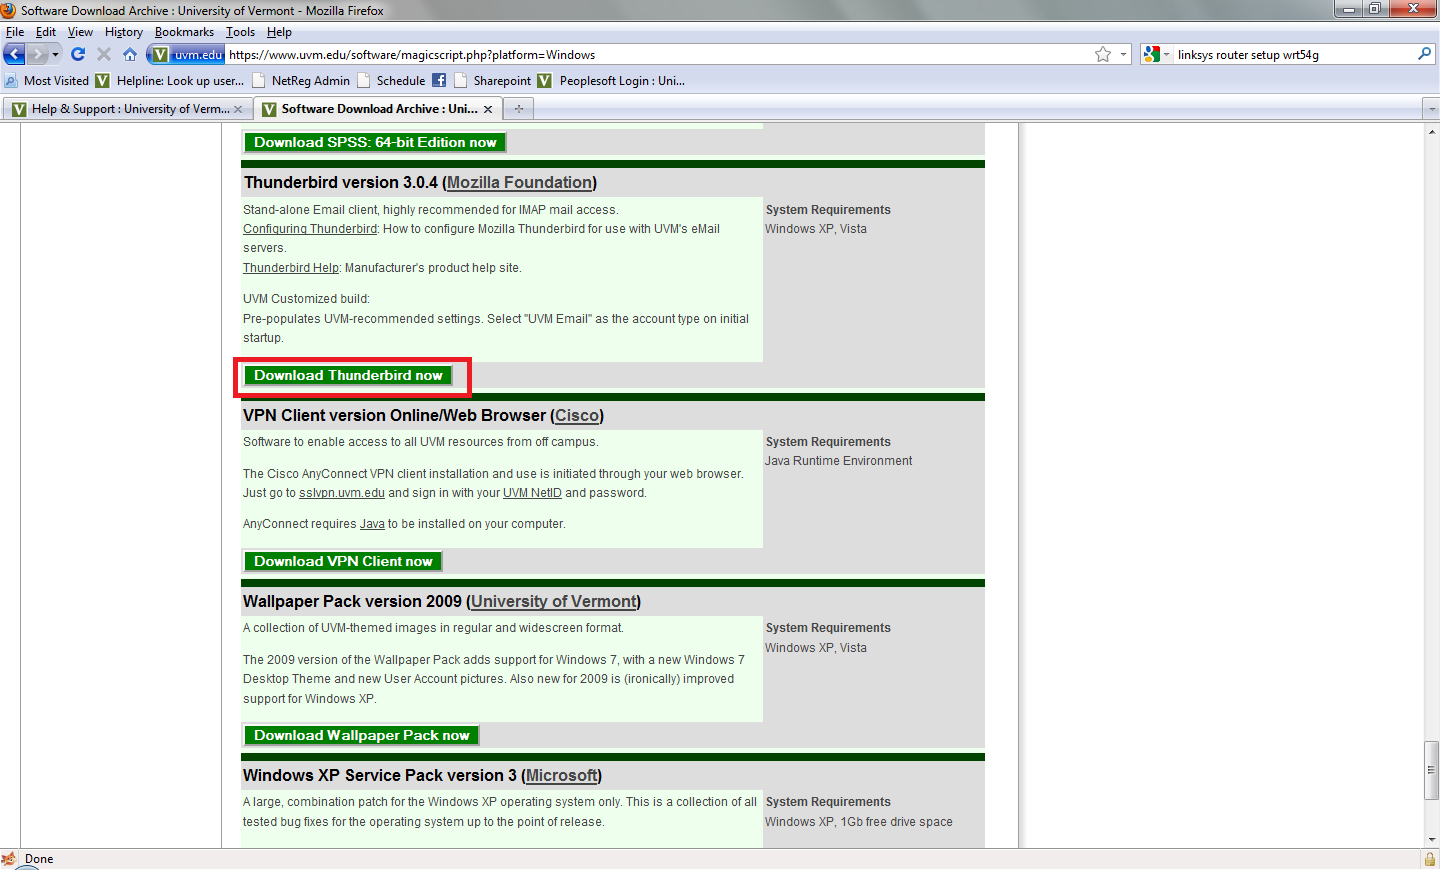Open the Tools menu

[240, 32]
